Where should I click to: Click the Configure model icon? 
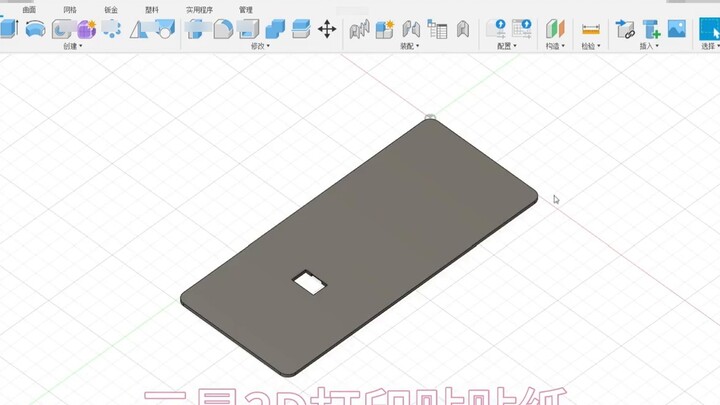pyautogui.click(x=497, y=29)
